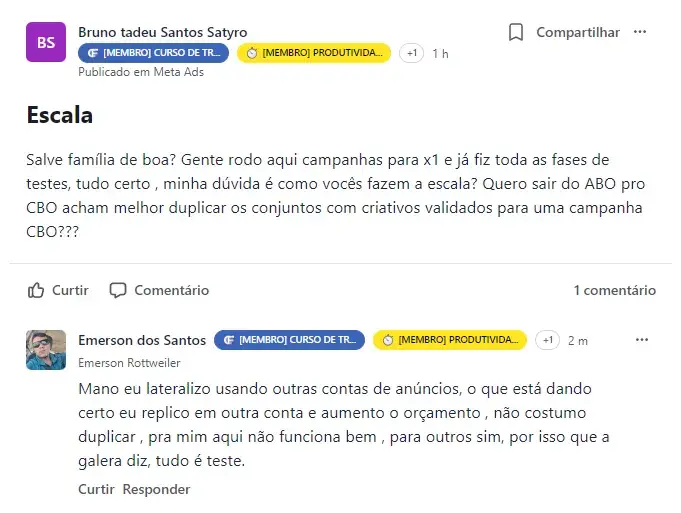This screenshot has height=513, width=681.
Task: Click Bruno's yellow PRODUTIVIDA... member badge
Action: tap(314, 53)
